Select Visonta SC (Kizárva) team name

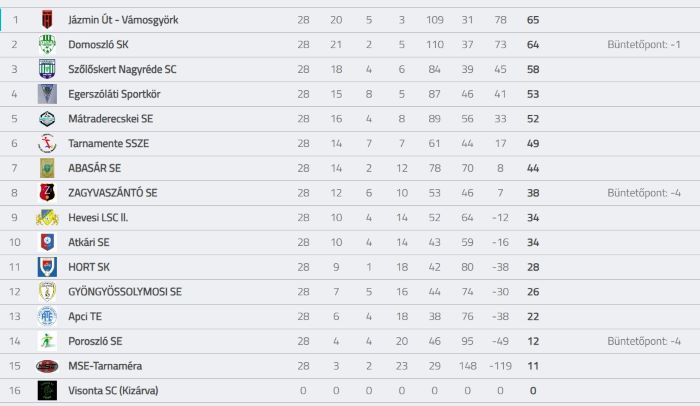point(113,390)
